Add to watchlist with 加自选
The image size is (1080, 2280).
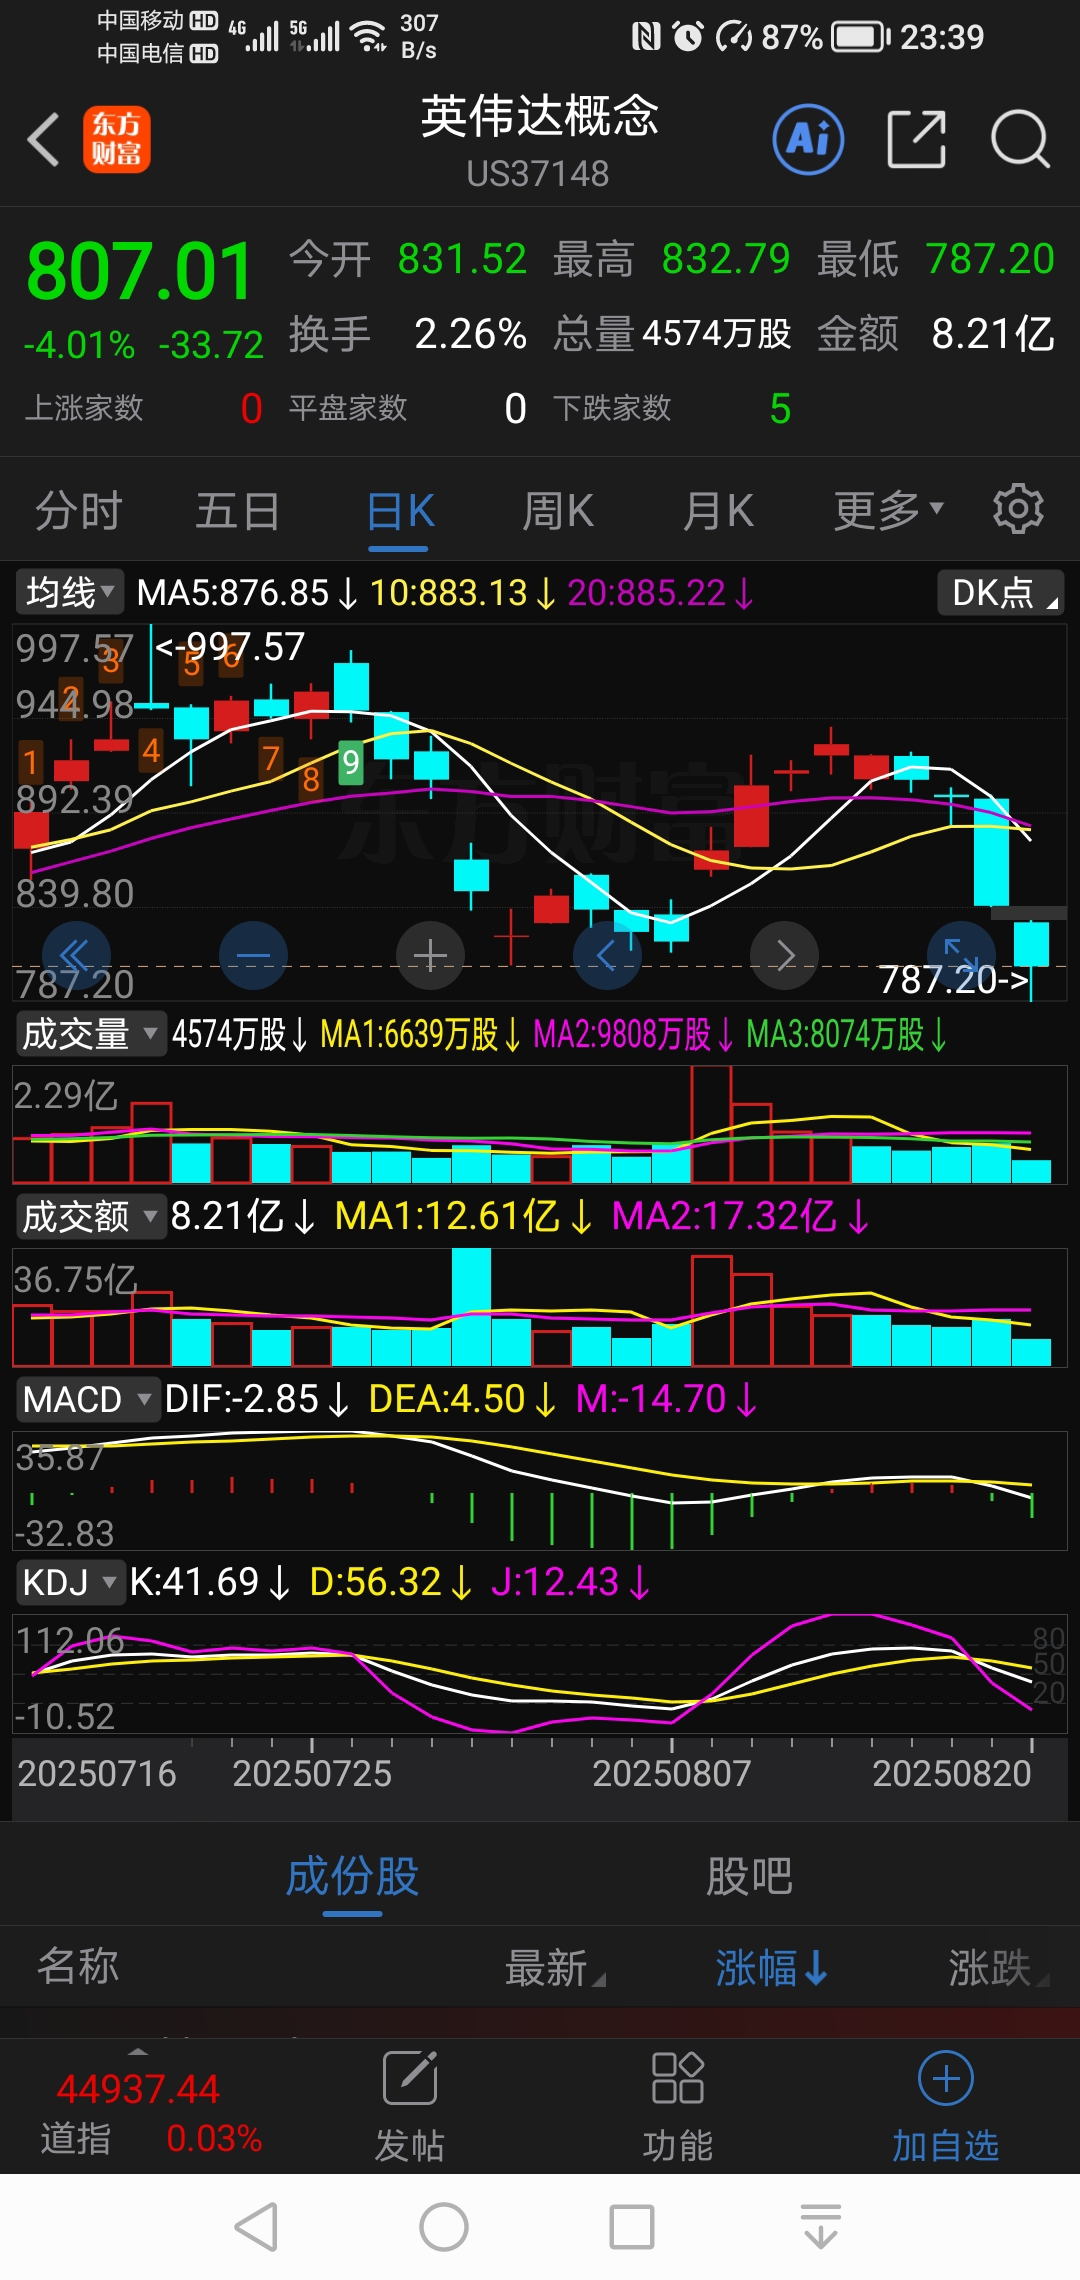pyautogui.click(x=945, y=2105)
